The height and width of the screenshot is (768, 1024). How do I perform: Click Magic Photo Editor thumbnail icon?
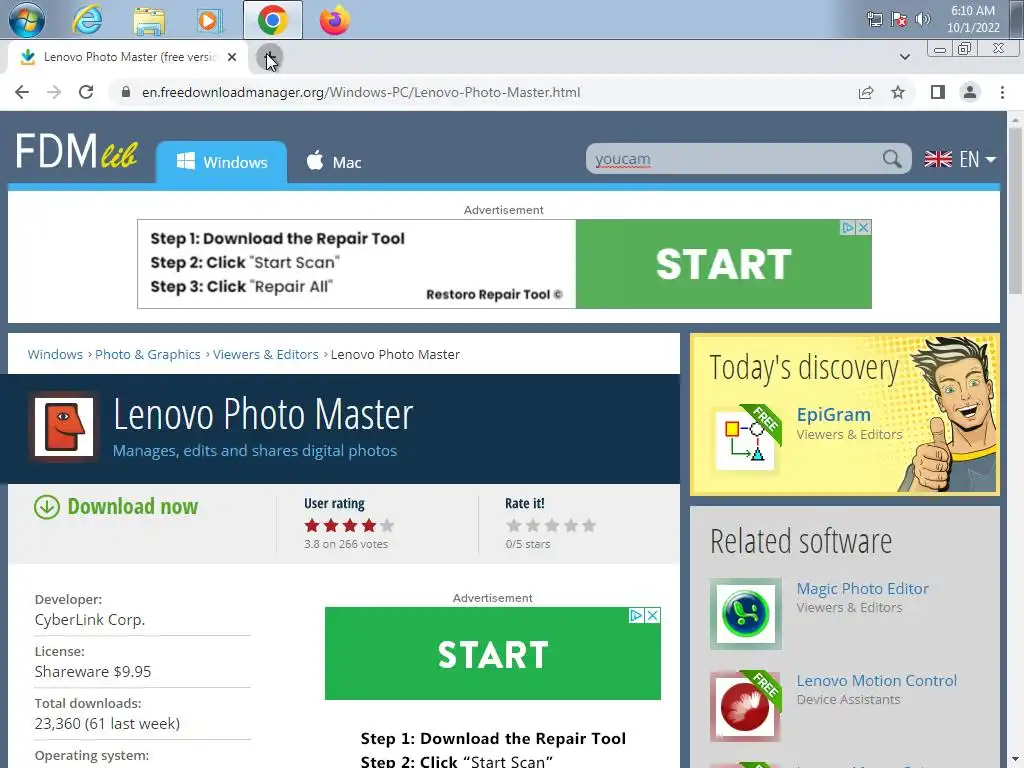tap(746, 614)
